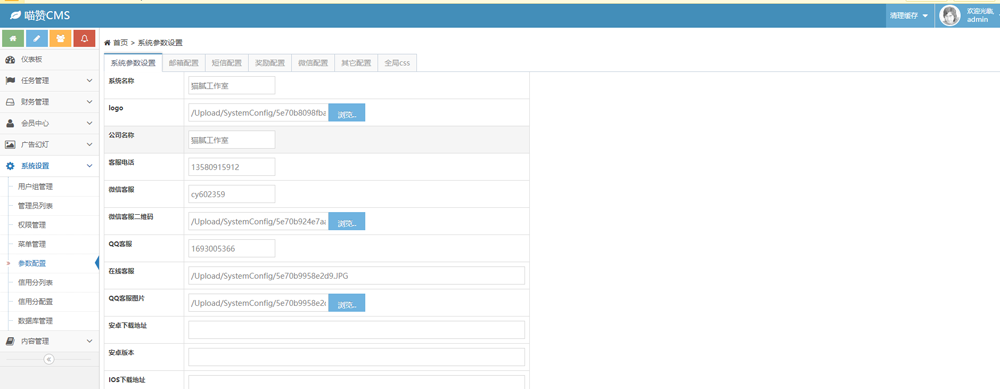Viewport: 1000px width, 389px height.
Task: Click the 广告幻灯 picture icon
Action: point(10,145)
